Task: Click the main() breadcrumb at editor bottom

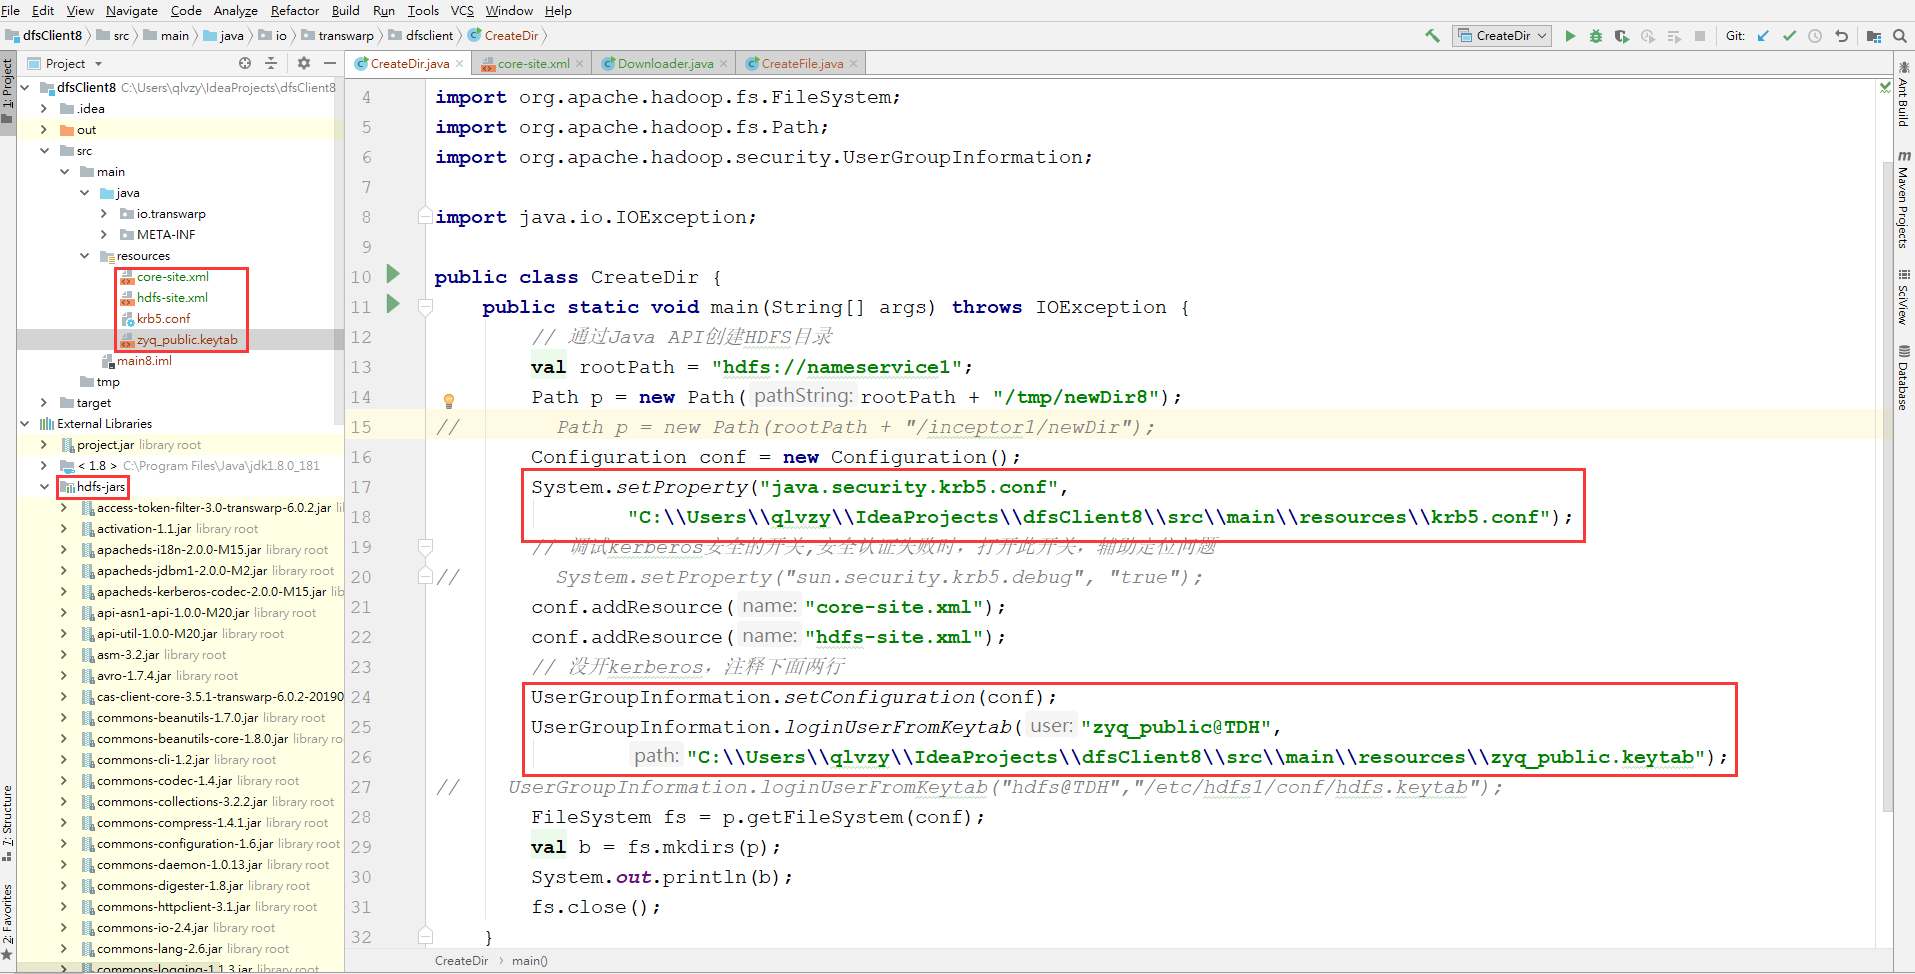Action: tap(530, 961)
